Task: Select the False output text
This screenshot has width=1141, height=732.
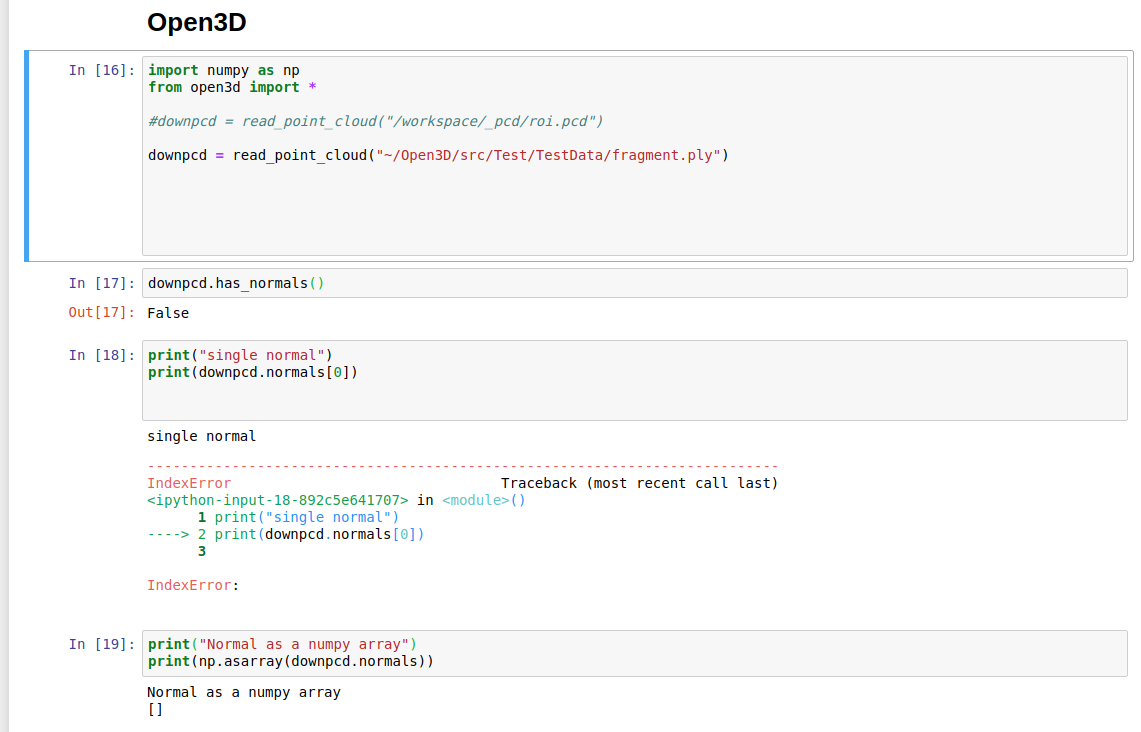Action: coord(168,312)
